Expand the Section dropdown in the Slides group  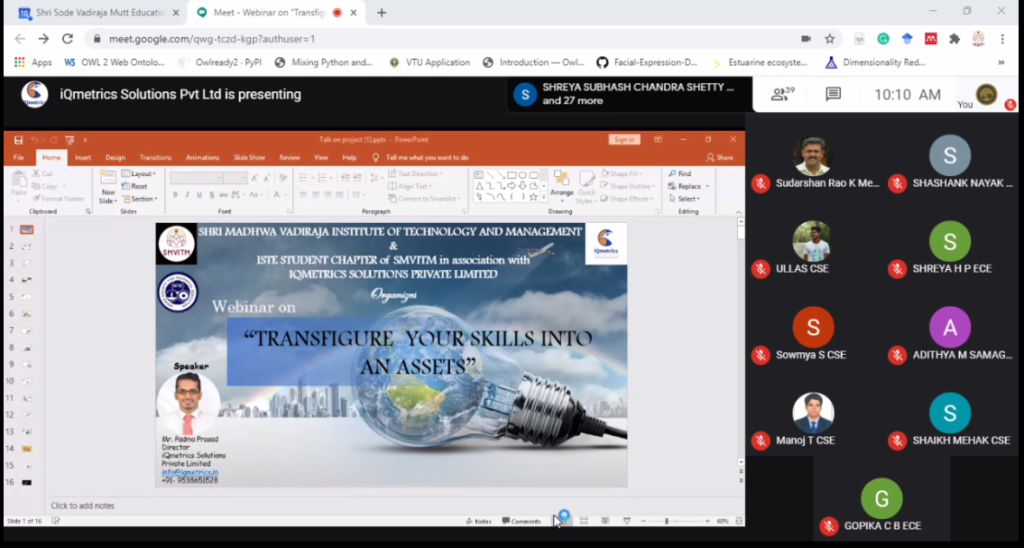tap(141, 199)
